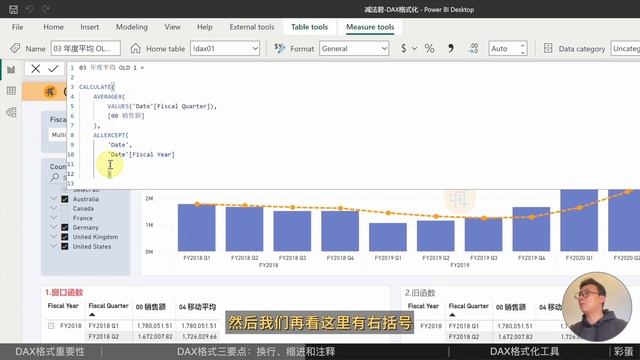Edit the measure Name field
Screen dimensions: 640x360
(86, 49)
